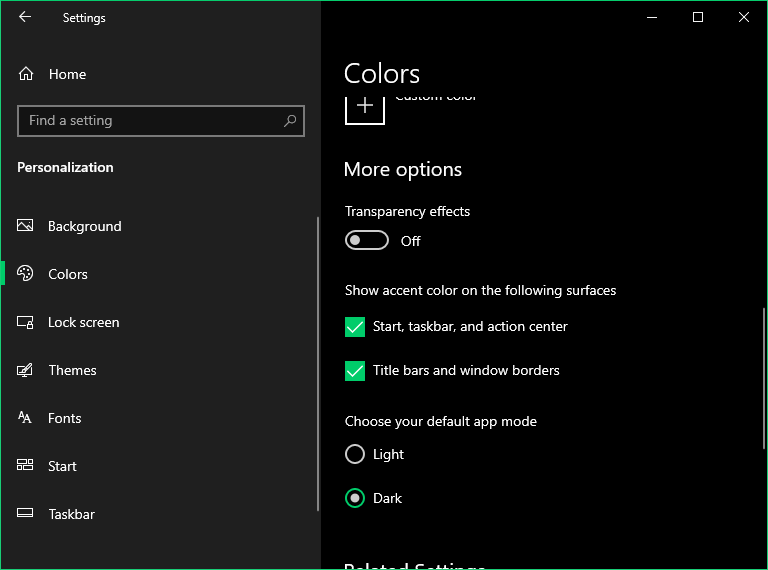
Task: Uncheck Title bars and window borders
Action: [x=355, y=371]
